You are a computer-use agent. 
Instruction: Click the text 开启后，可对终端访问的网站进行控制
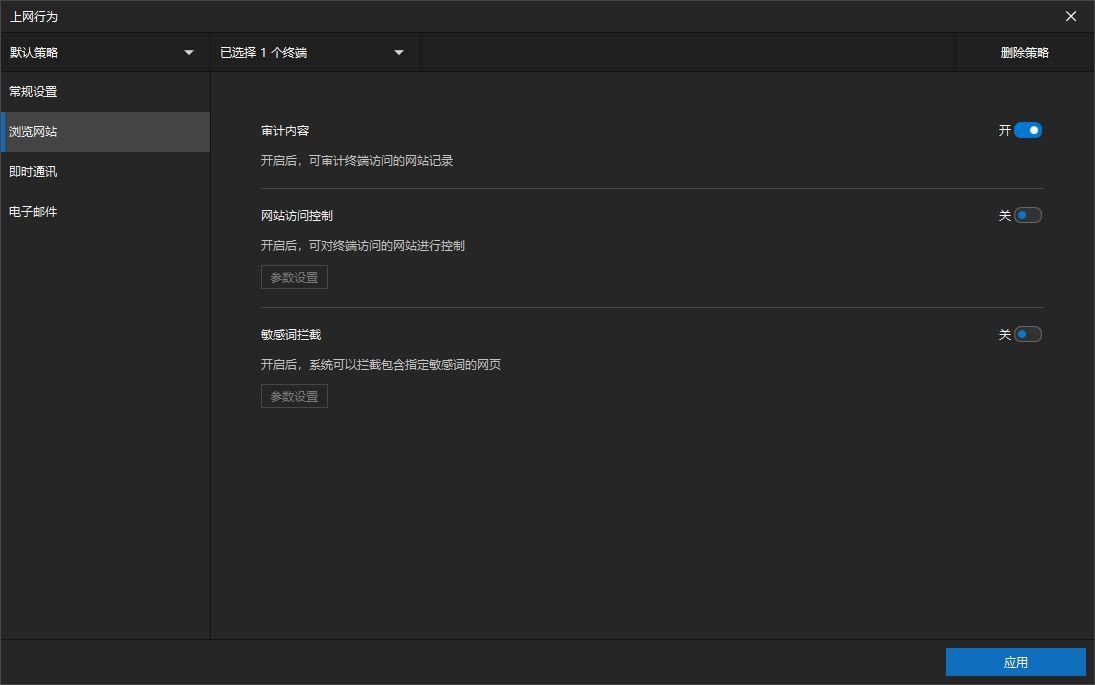(362, 246)
